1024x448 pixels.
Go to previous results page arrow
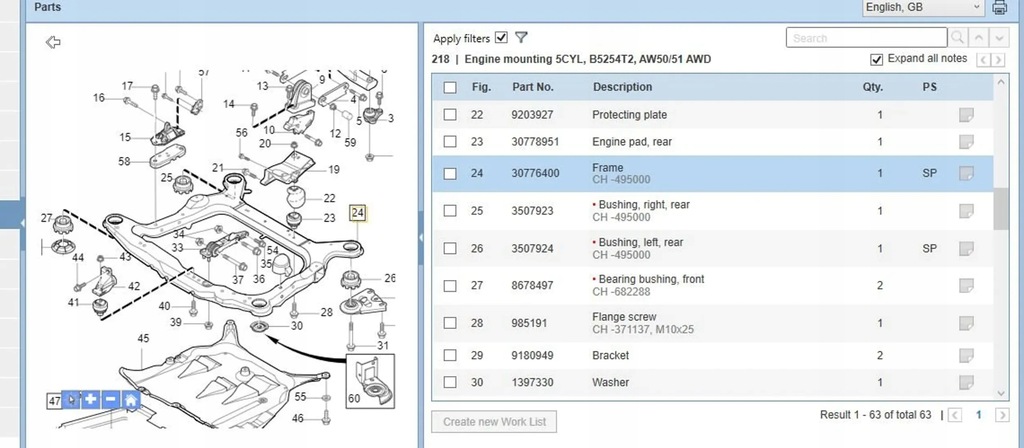[955, 415]
